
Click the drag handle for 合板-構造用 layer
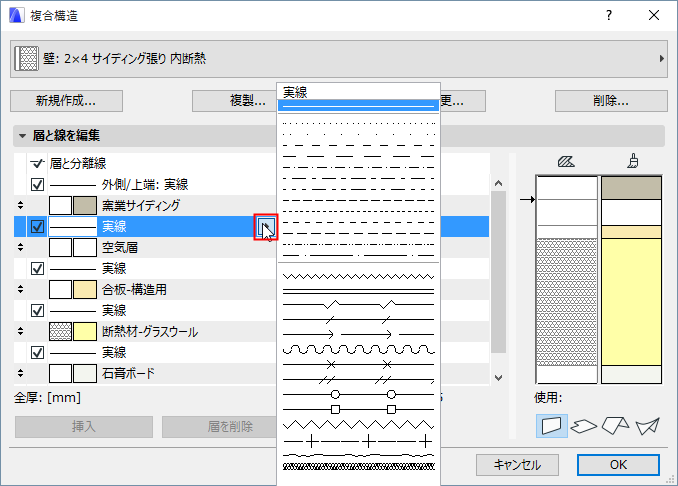point(20,289)
